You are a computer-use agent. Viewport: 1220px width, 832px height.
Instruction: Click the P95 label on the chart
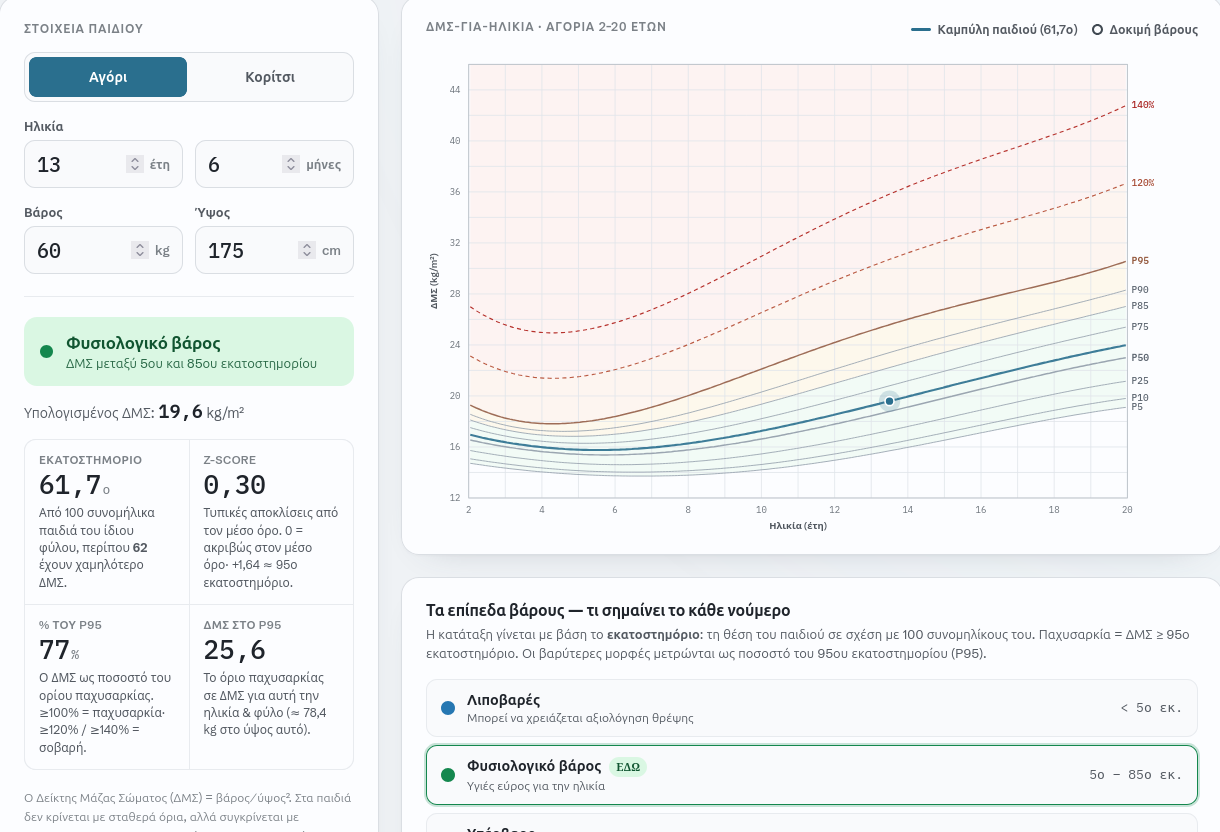point(1140,261)
